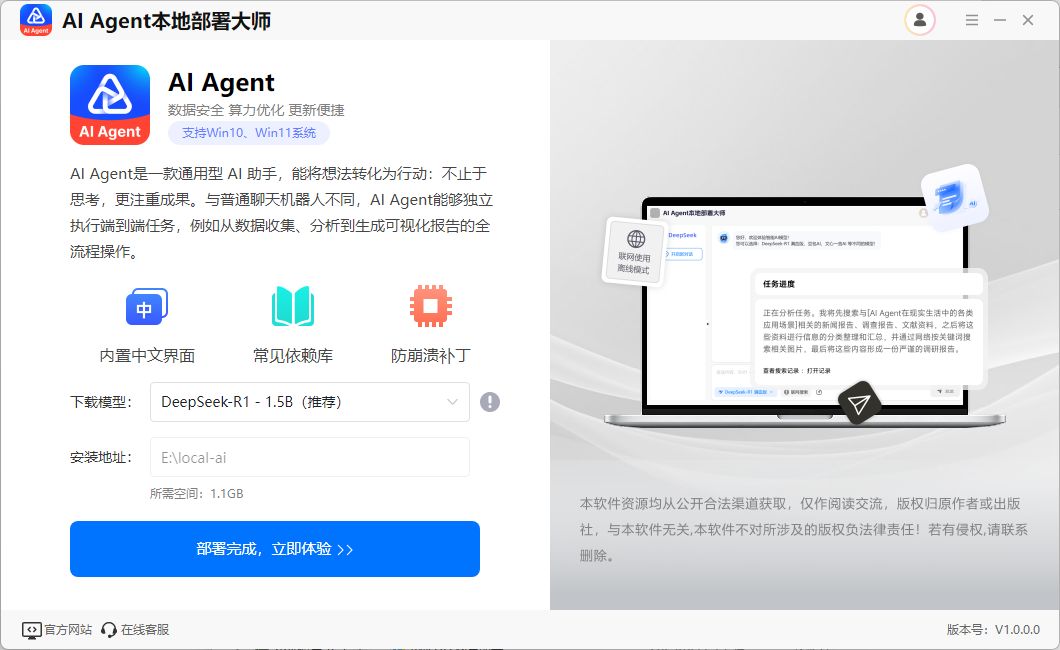Click 部署完成，立即体验 button
The height and width of the screenshot is (650, 1060).
click(275, 549)
